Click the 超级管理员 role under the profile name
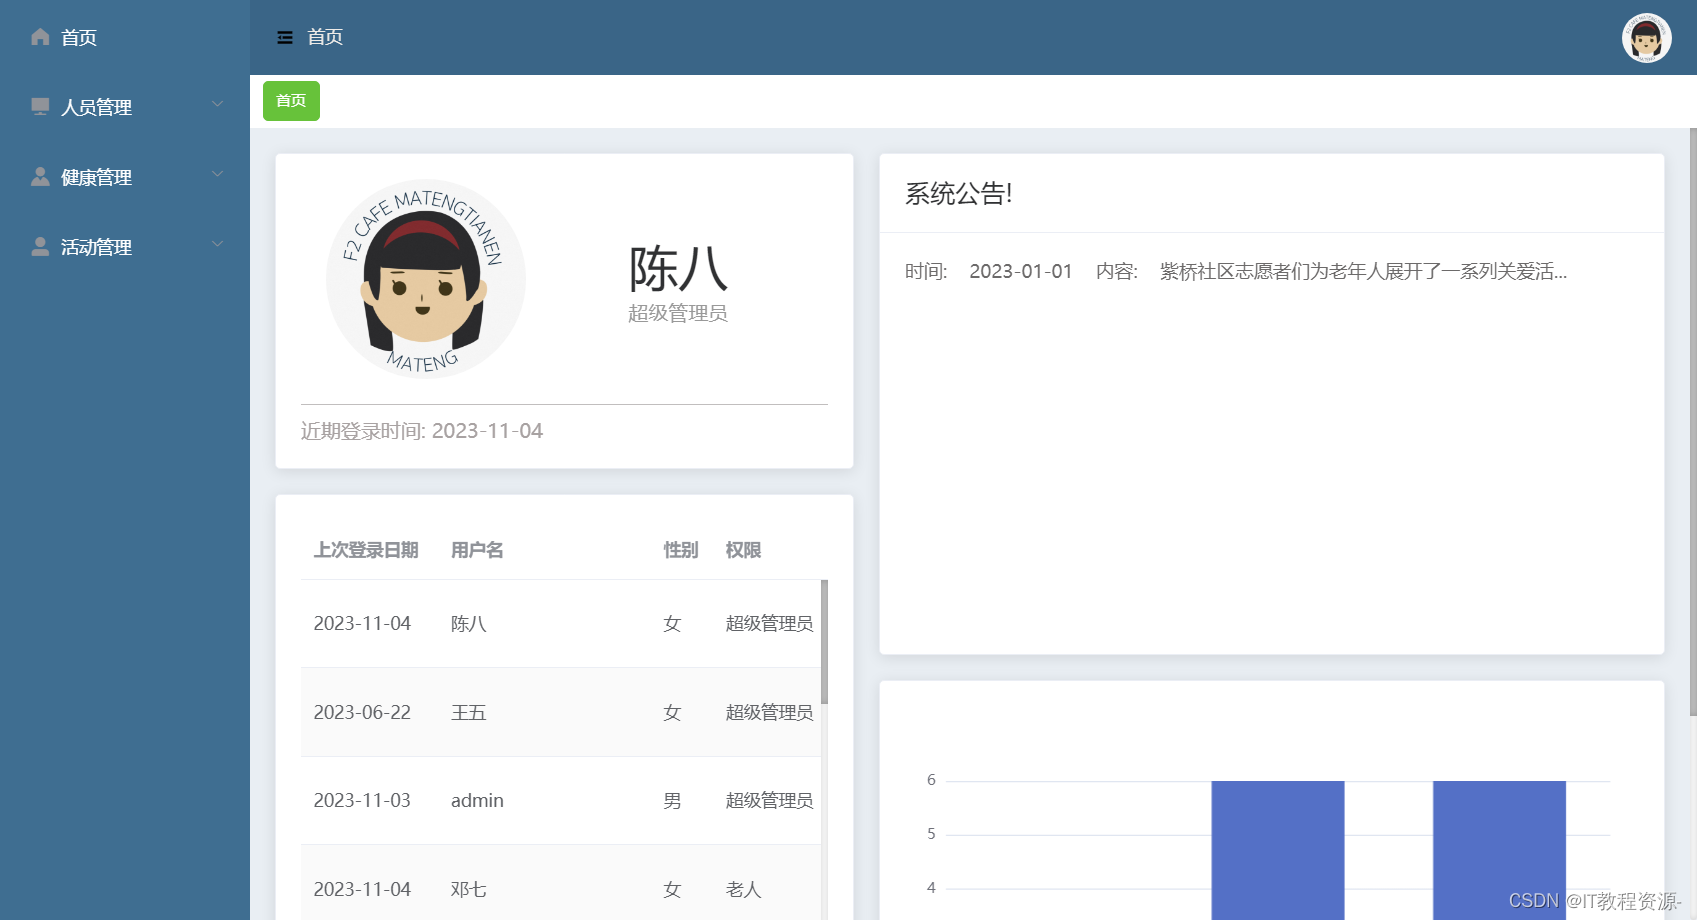The width and height of the screenshot is (1697, 920). (678, 313)
